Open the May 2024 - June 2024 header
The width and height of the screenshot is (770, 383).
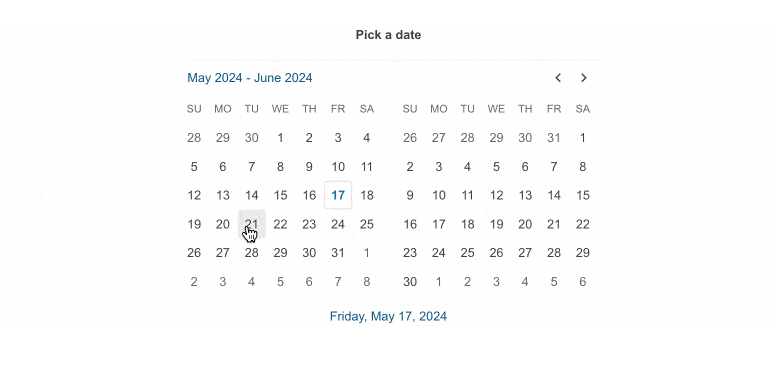[250, 78]
